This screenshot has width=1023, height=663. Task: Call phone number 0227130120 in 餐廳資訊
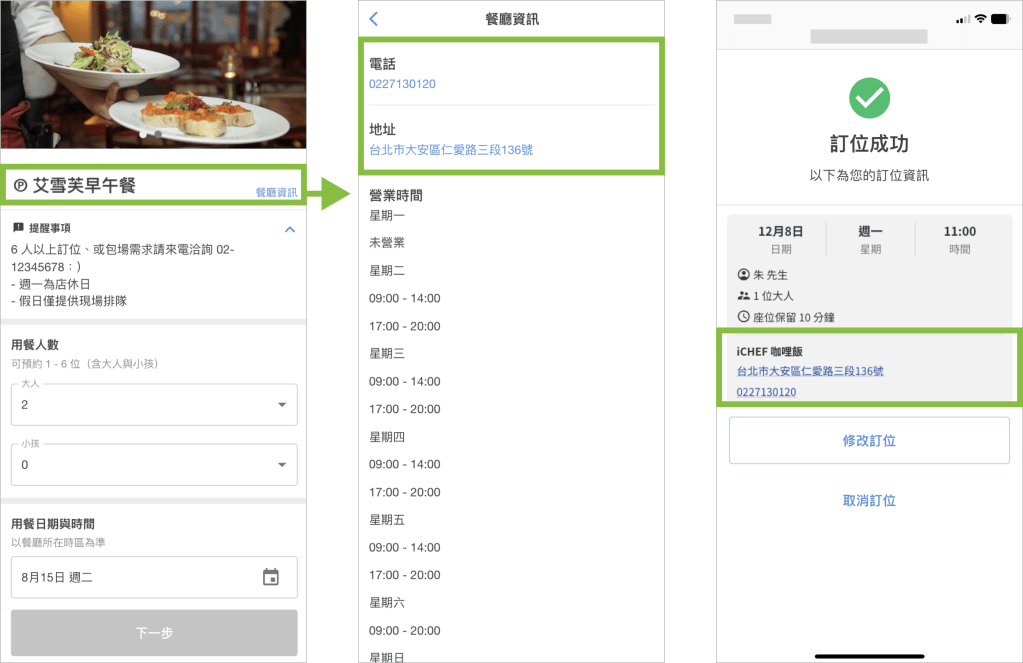pyautogui.click(x=402, y=84)
